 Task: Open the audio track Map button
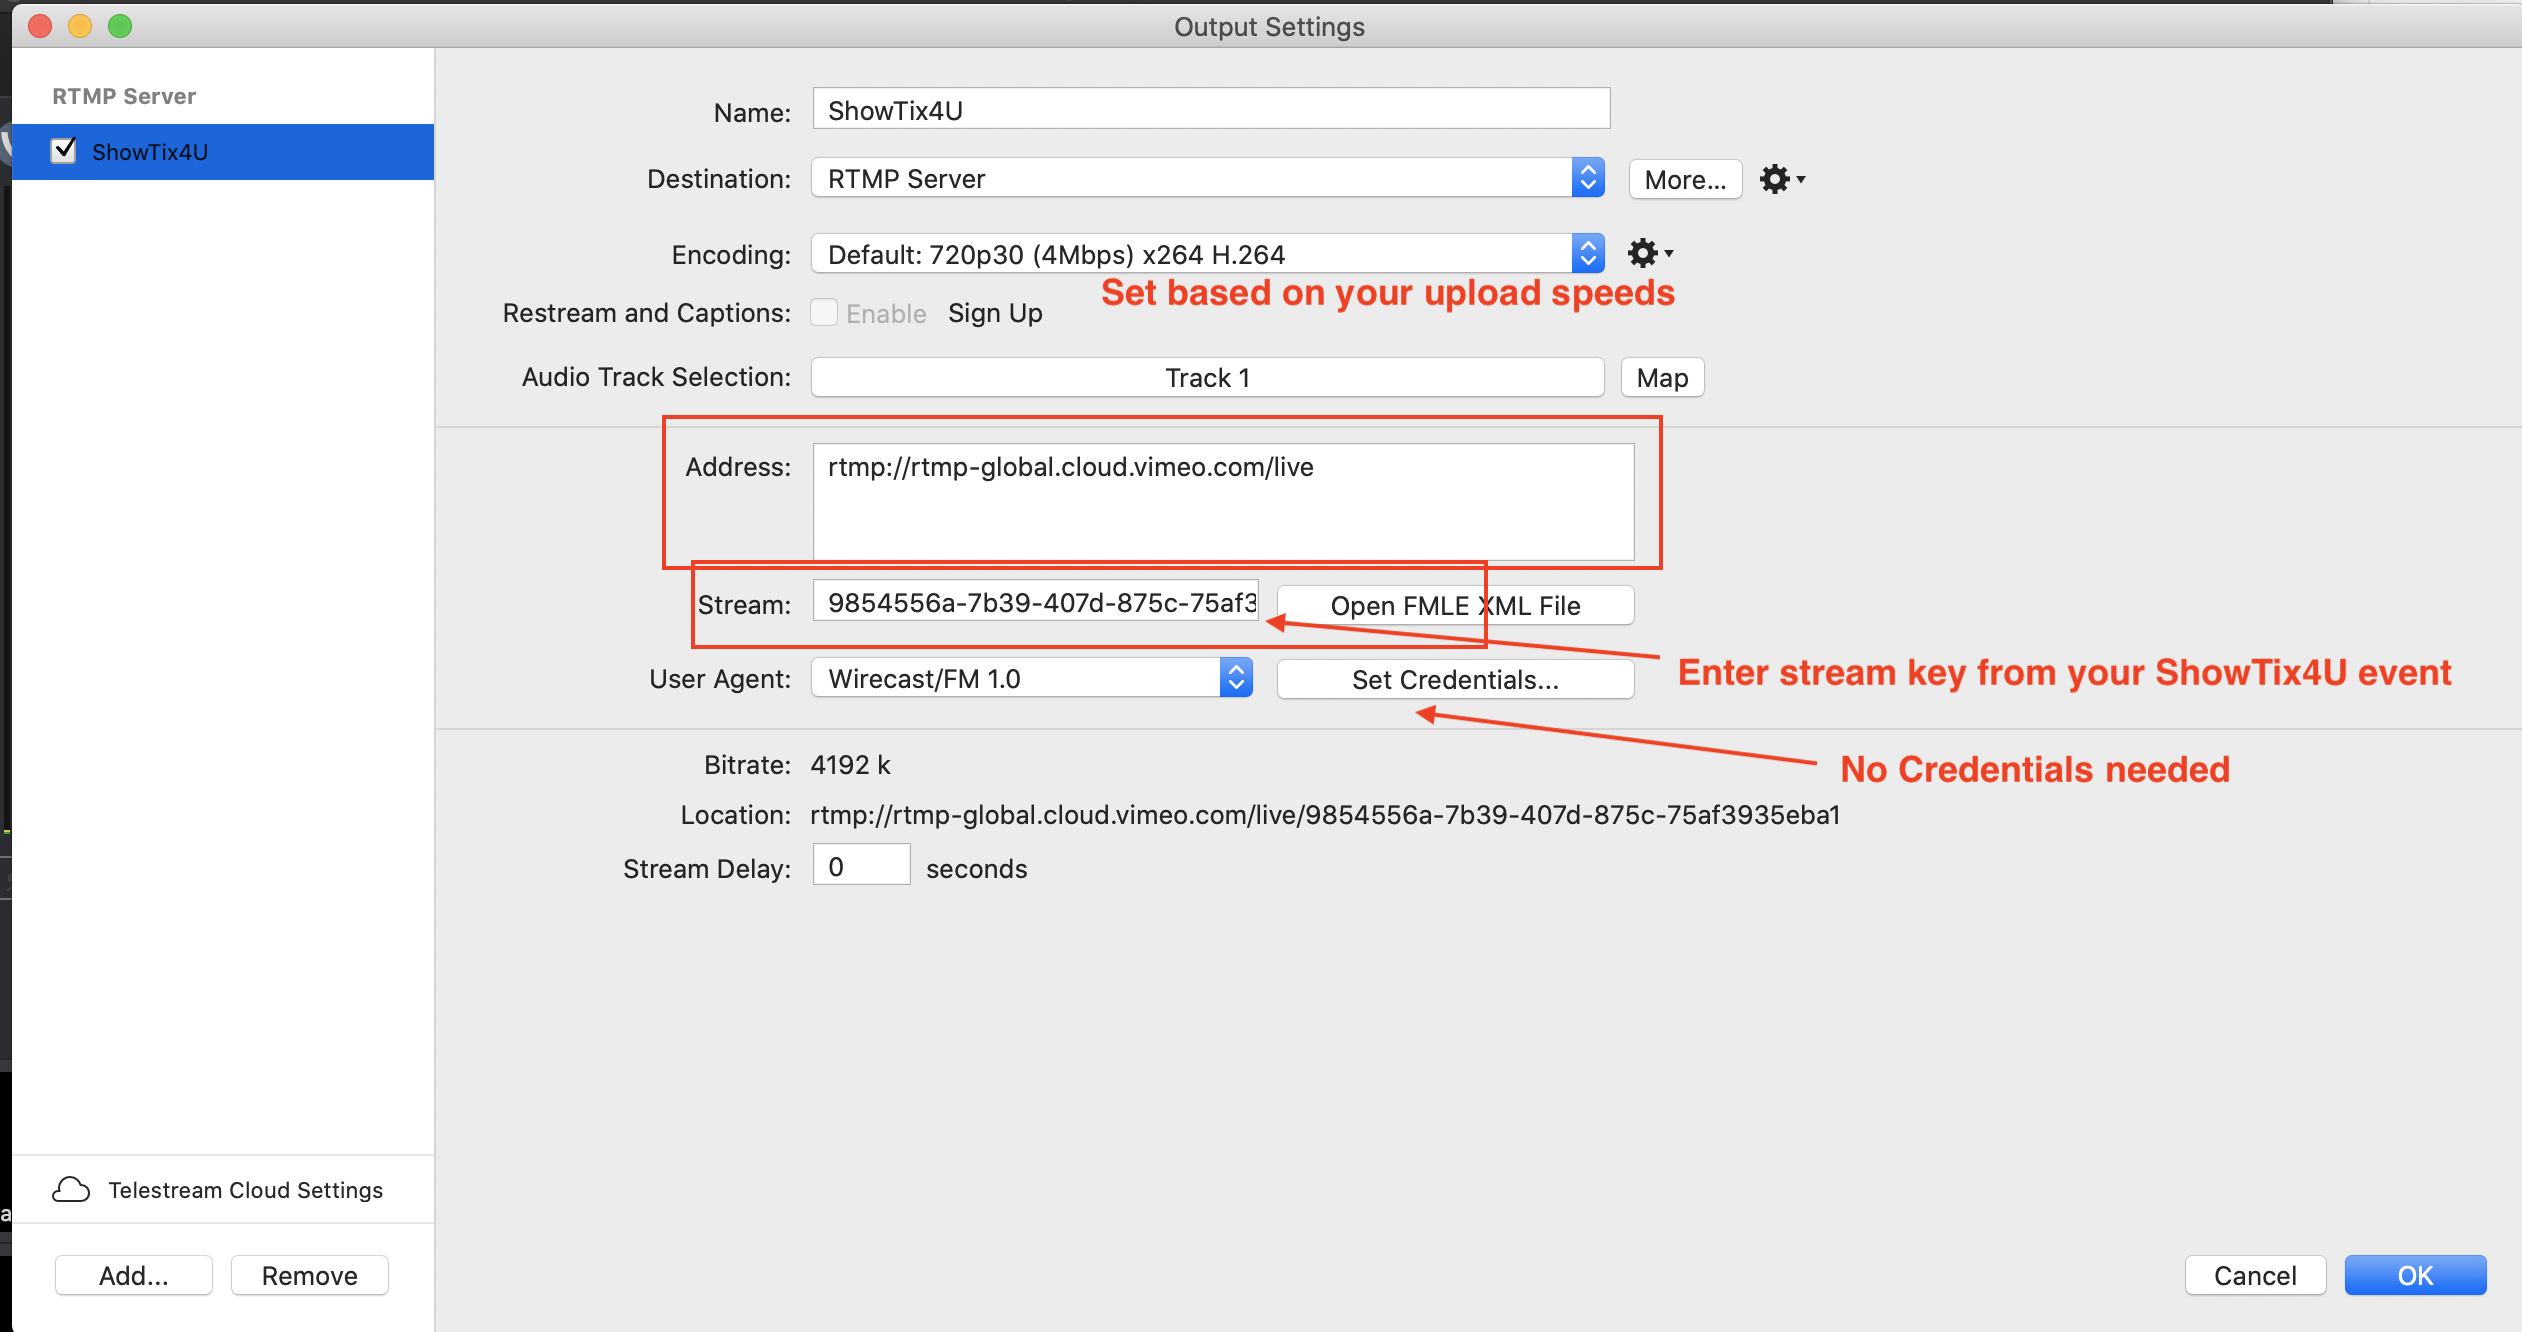coord(1662,378)
